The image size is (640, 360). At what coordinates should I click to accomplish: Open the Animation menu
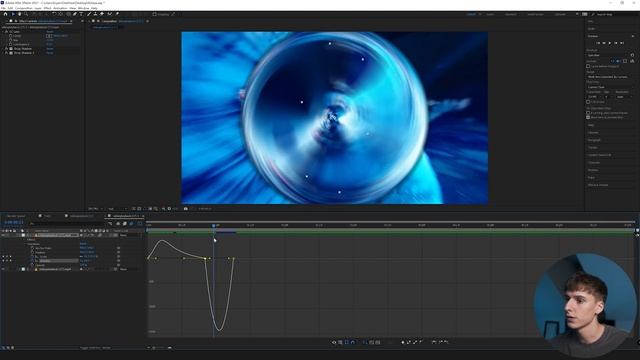tap(60, 8)
